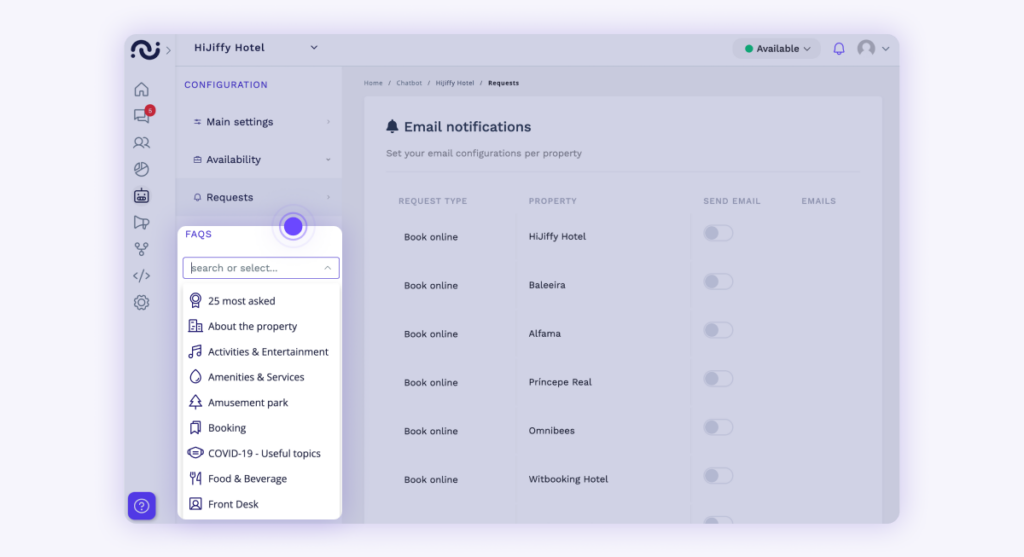This screenshot has height=557, width=1024.
Task: Toggle send email for Baleeira property
Action: [x=718, y=281]
